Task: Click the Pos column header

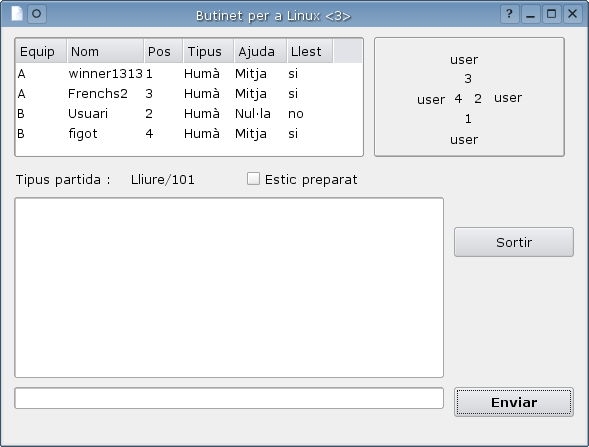Action: point(163,51)
